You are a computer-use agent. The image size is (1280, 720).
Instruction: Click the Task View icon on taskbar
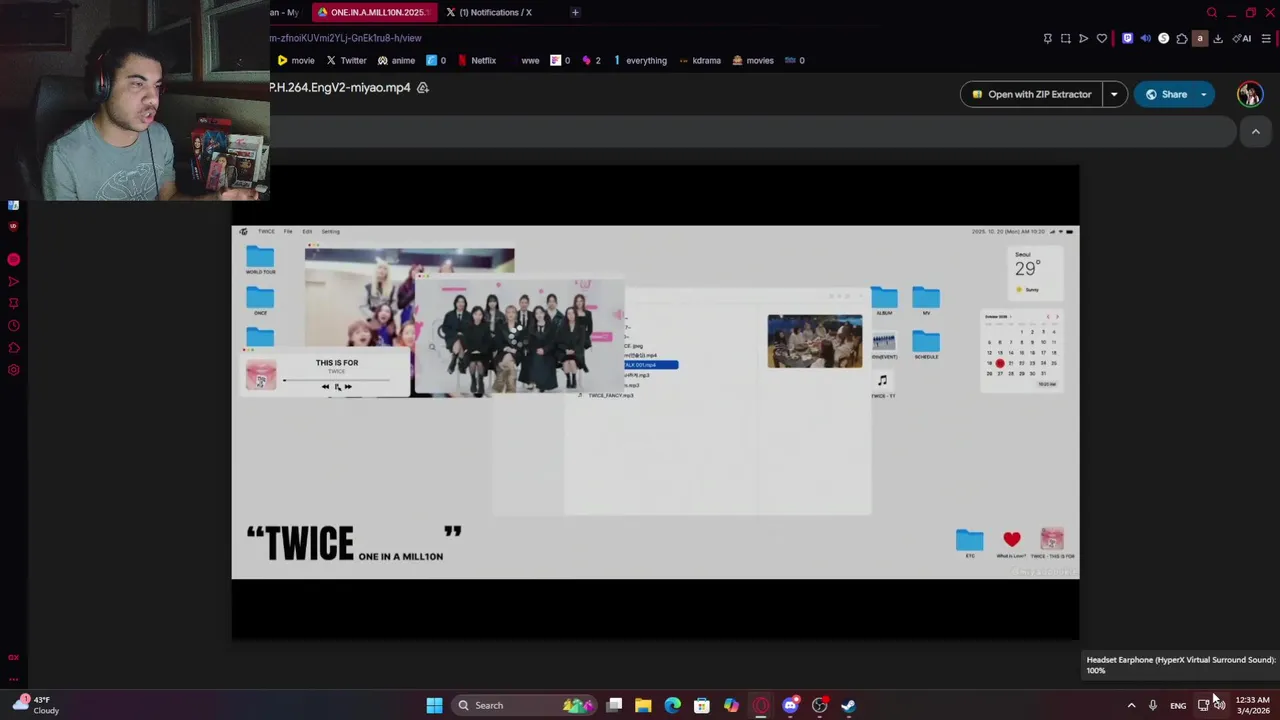coord(614,705)
